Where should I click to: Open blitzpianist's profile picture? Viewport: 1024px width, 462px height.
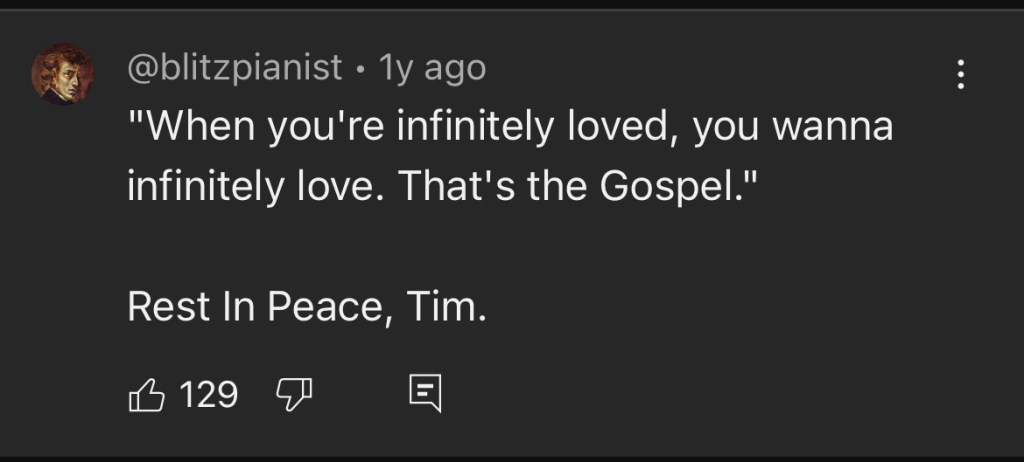coord(63,75)
